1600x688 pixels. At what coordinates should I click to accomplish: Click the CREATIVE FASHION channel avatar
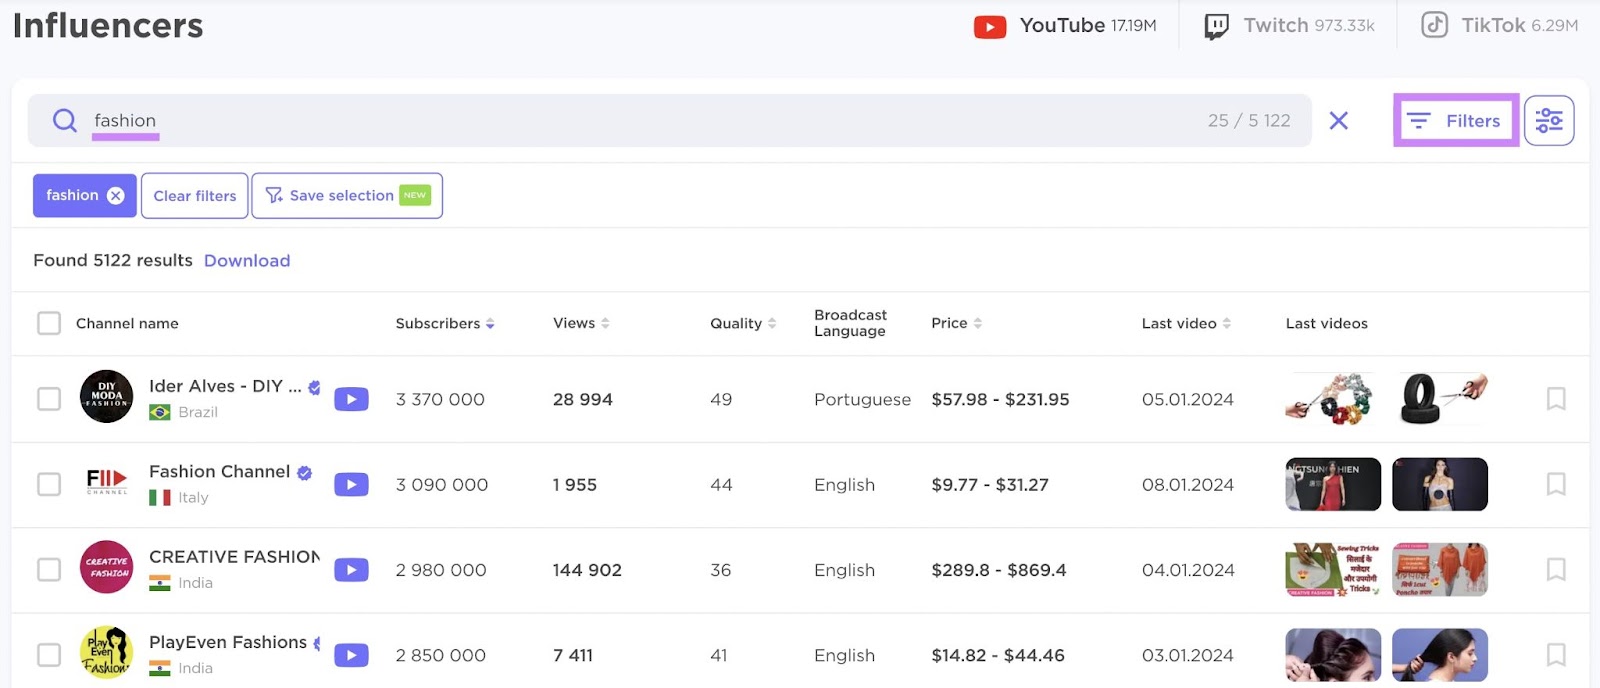point(106,568)
